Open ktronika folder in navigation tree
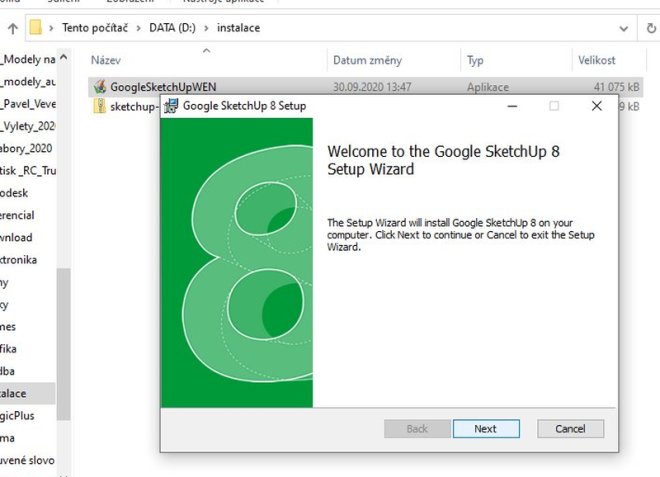This screenshot has width=660, height=477. pyautogui.click(x=18, y=260)
